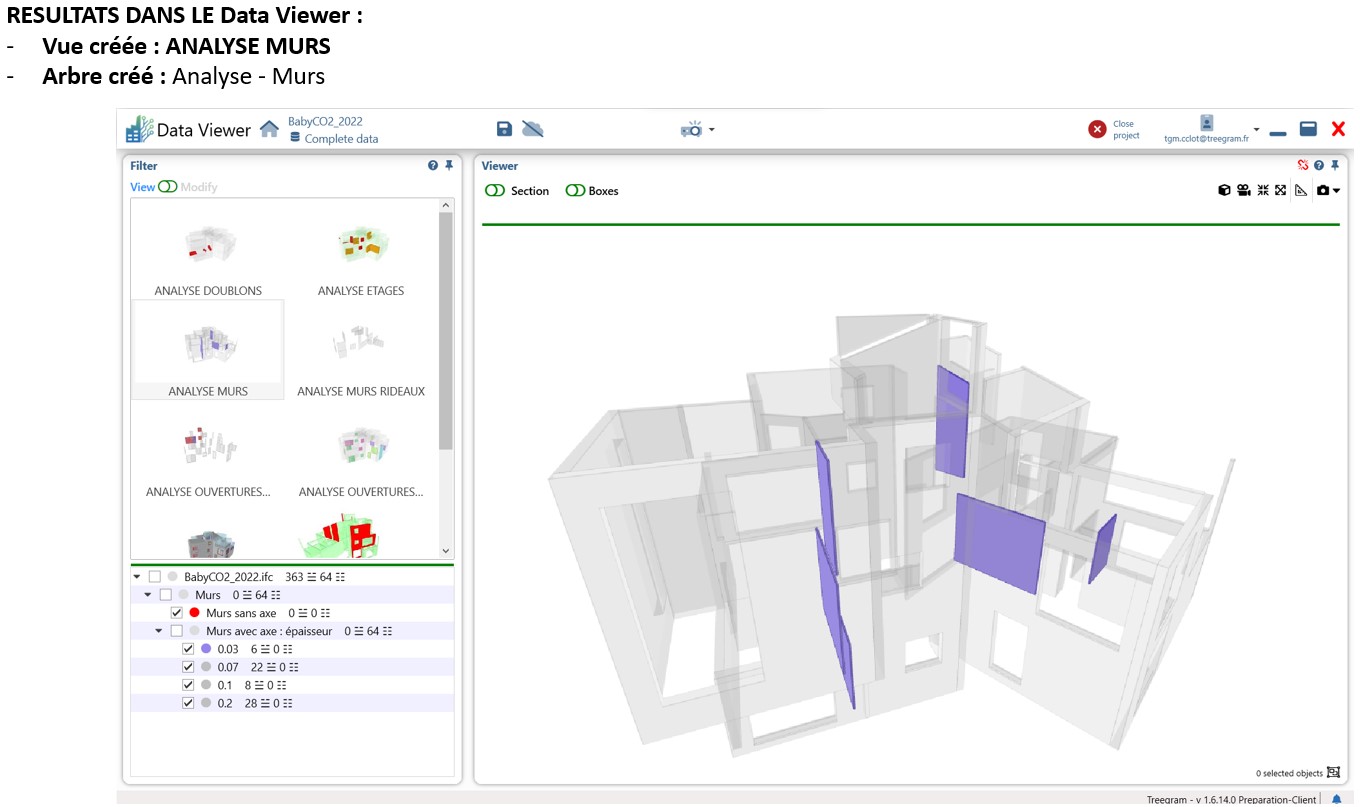1360x807 pixels.
Task: Select the ANALYSE ETAGES view thumbnail
Action: [361, 255]
